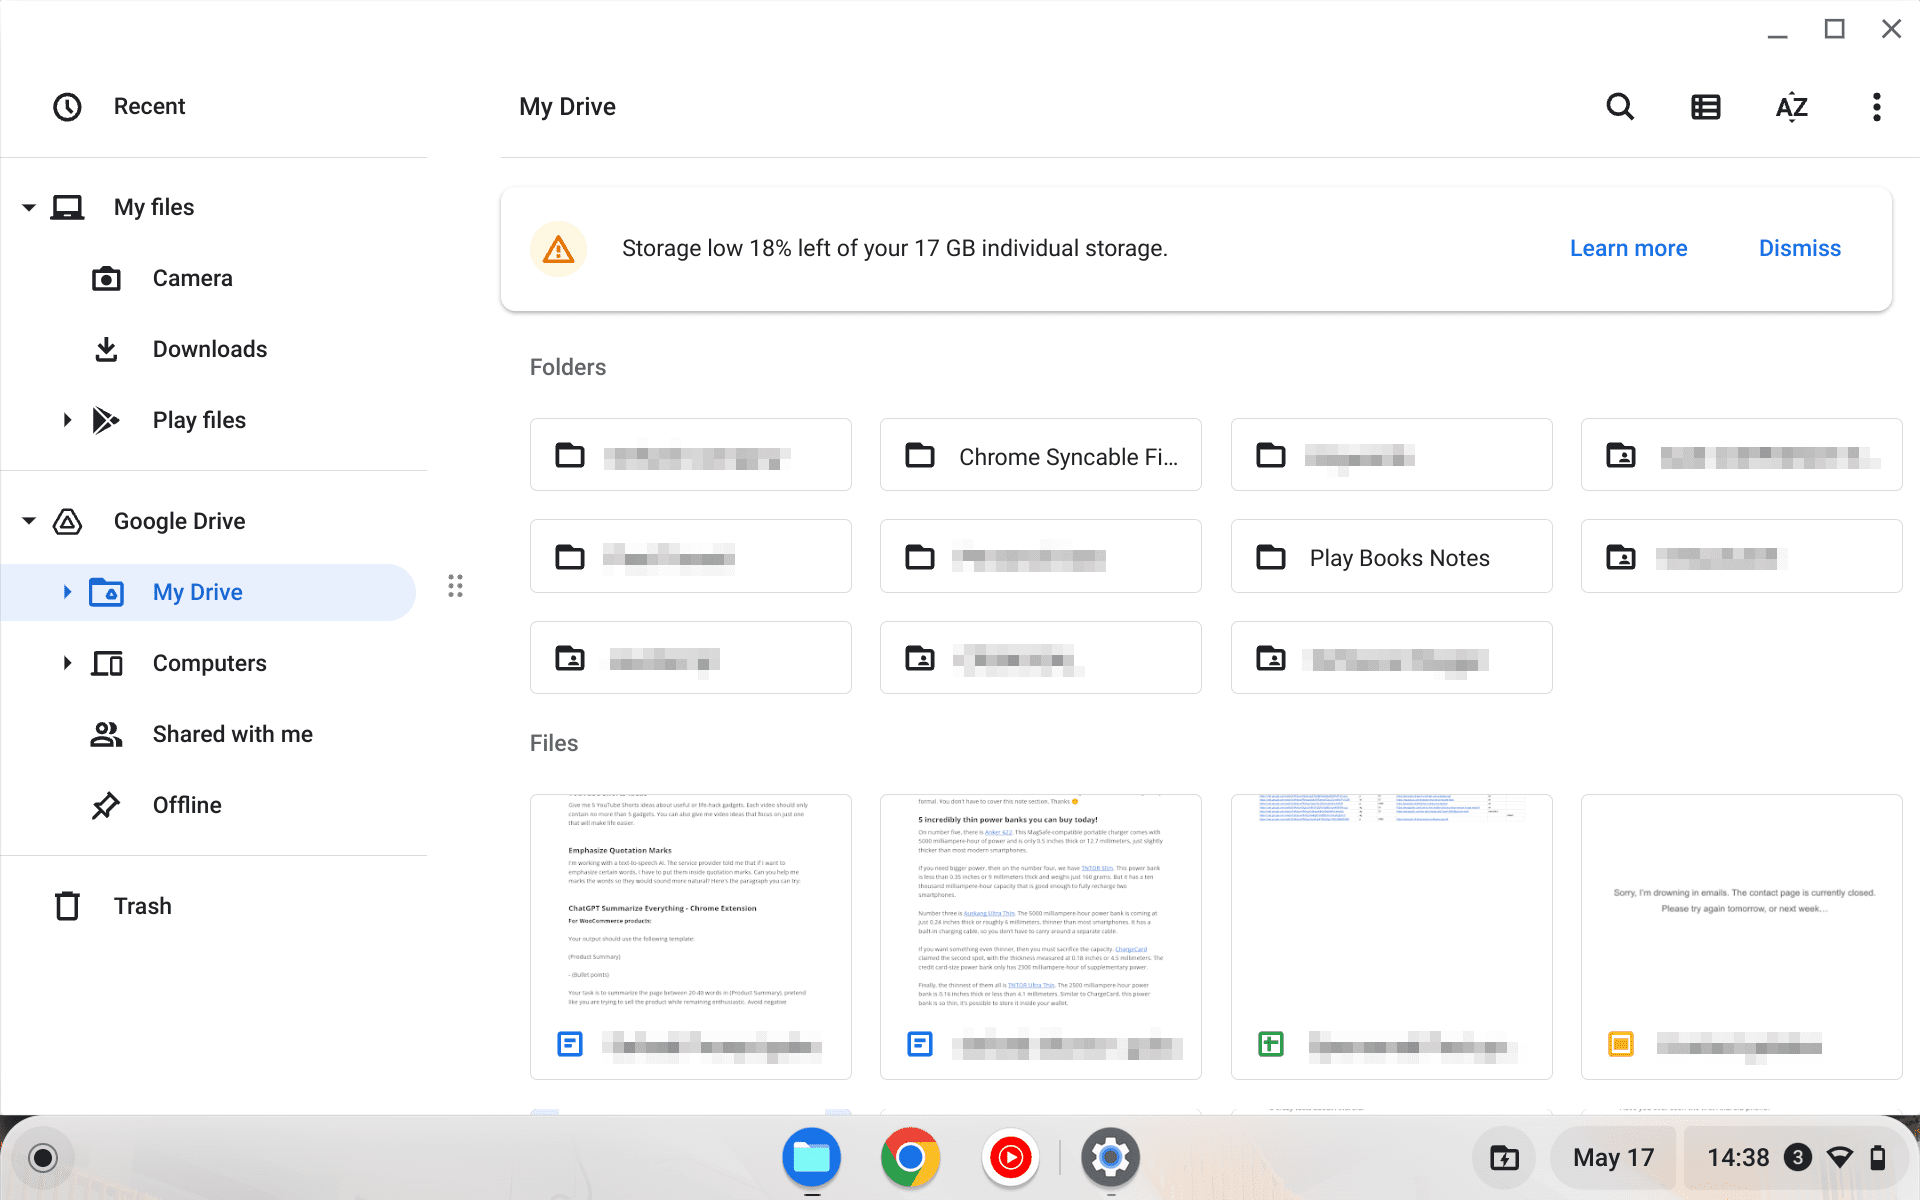Image resolution: width=1920 pixels, height=1200 pixels.
Task: Expand the Play files section
Action: click(66, 419)
